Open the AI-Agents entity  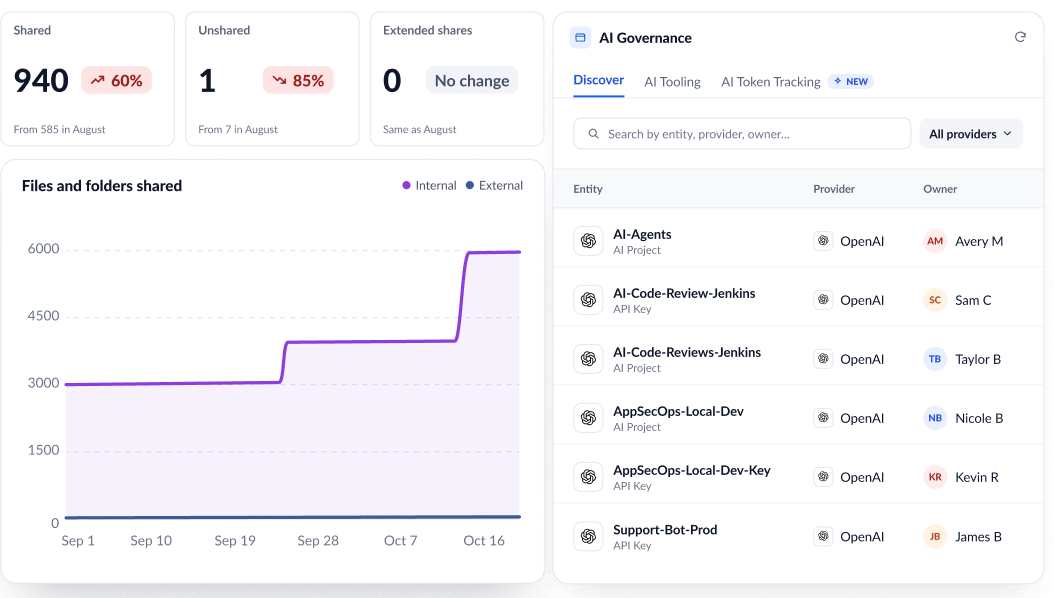pyautogui.click(x=642, y=234)
